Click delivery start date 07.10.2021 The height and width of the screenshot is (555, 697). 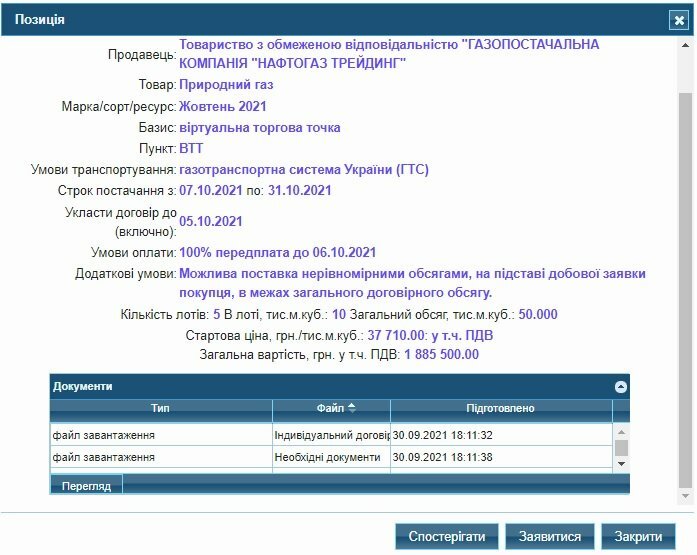coord(211,191)
